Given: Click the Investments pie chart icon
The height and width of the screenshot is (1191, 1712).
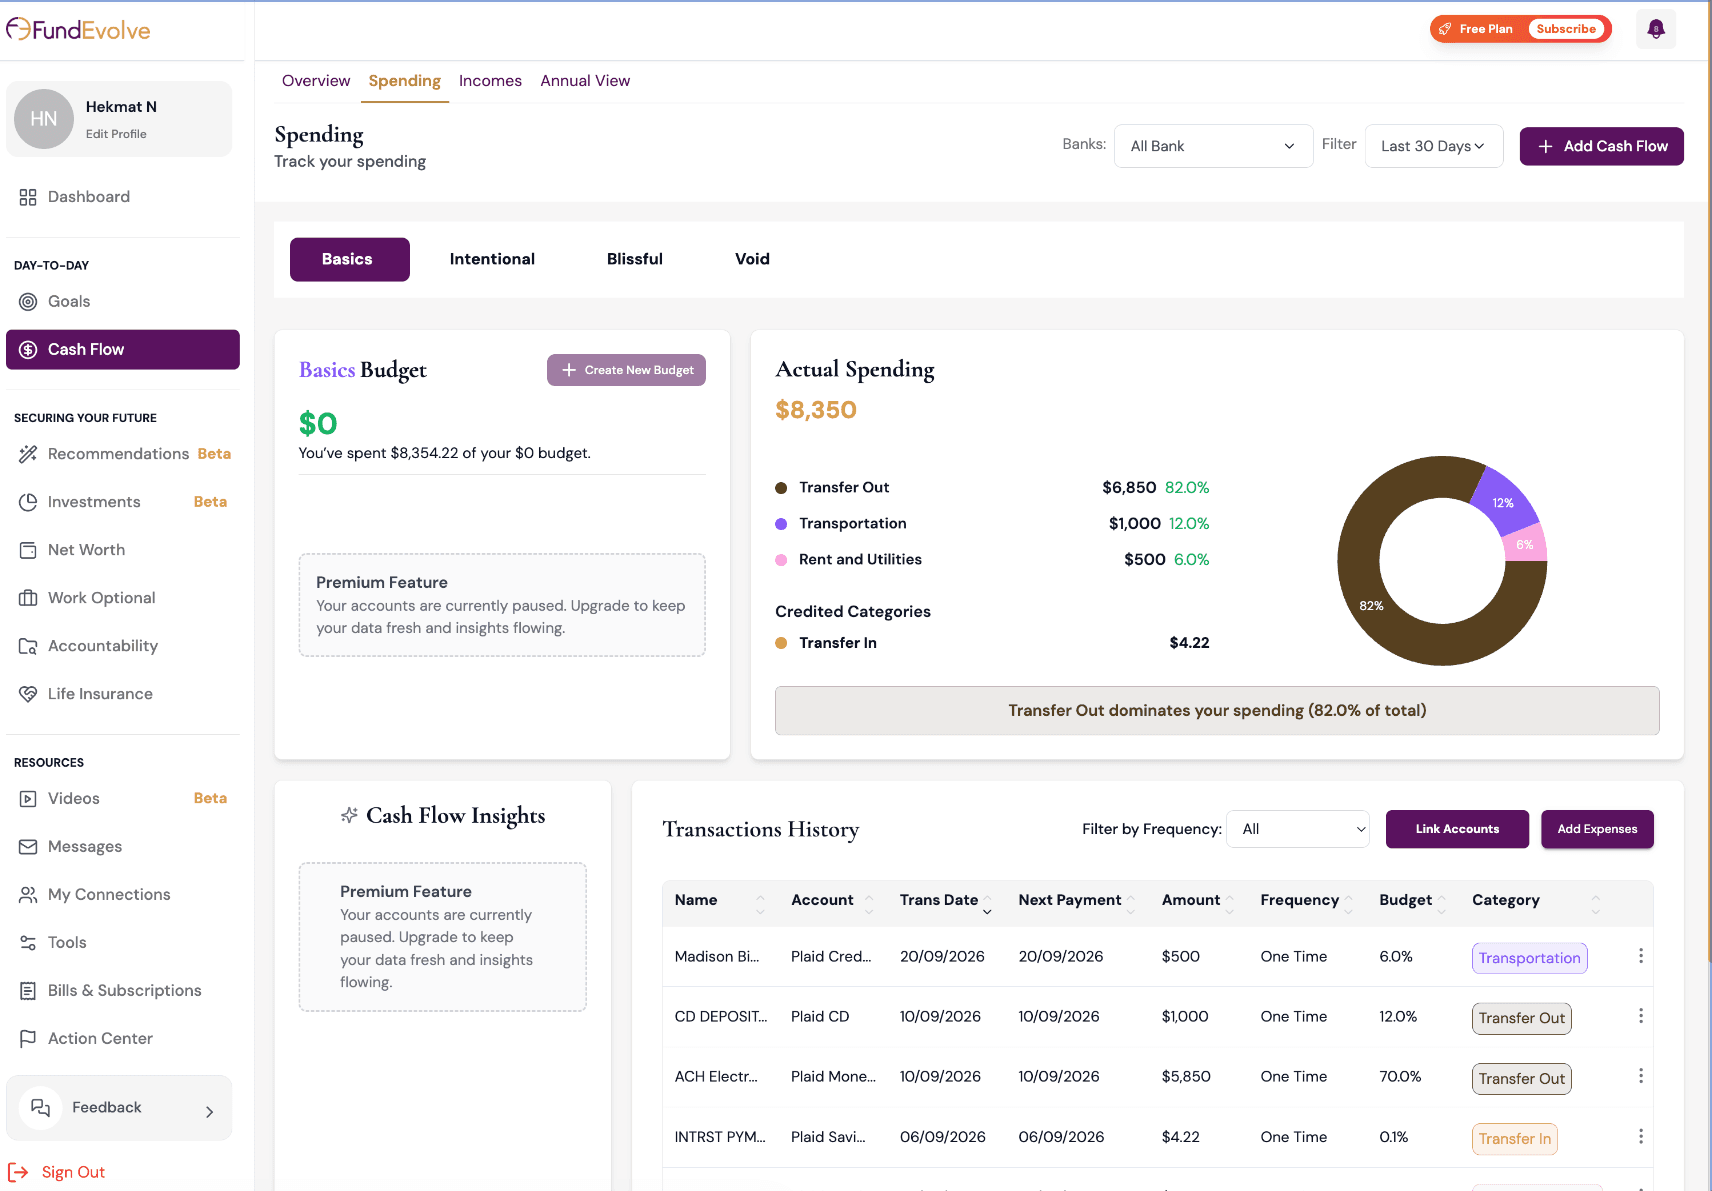Looking at the screenshot, I should click(28, 502).
